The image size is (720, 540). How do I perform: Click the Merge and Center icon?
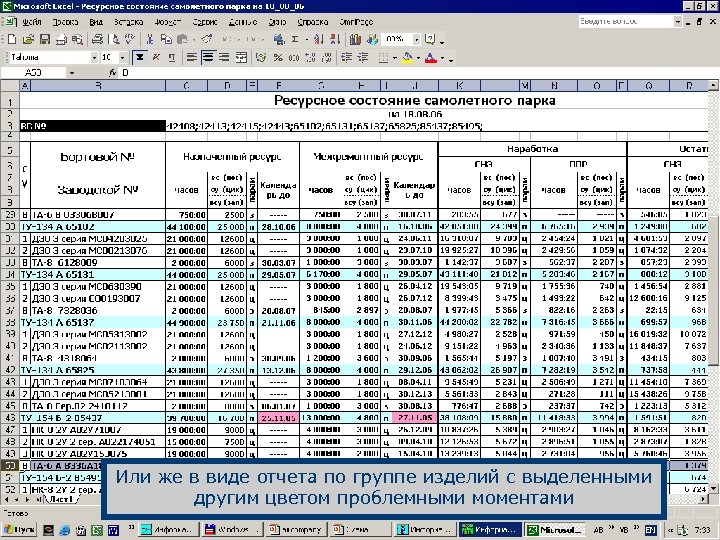(x=241, y=57)
